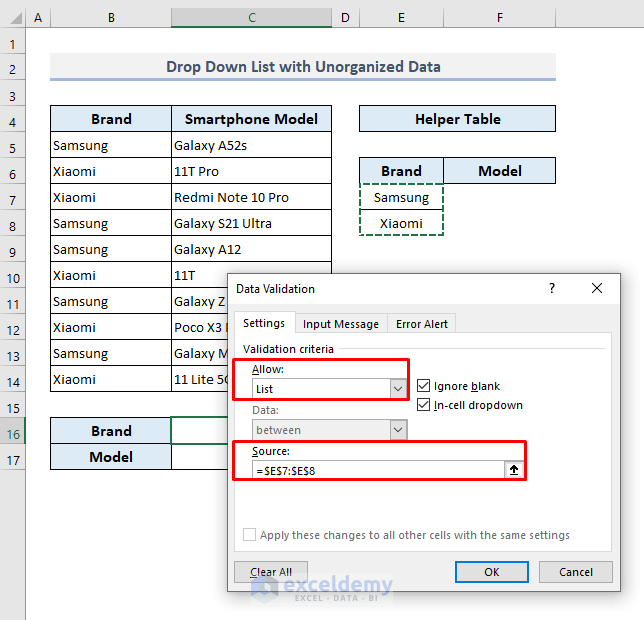Switch to the Input Message tab
Screen dimensions: 644x620
click(x=340, y=324)
